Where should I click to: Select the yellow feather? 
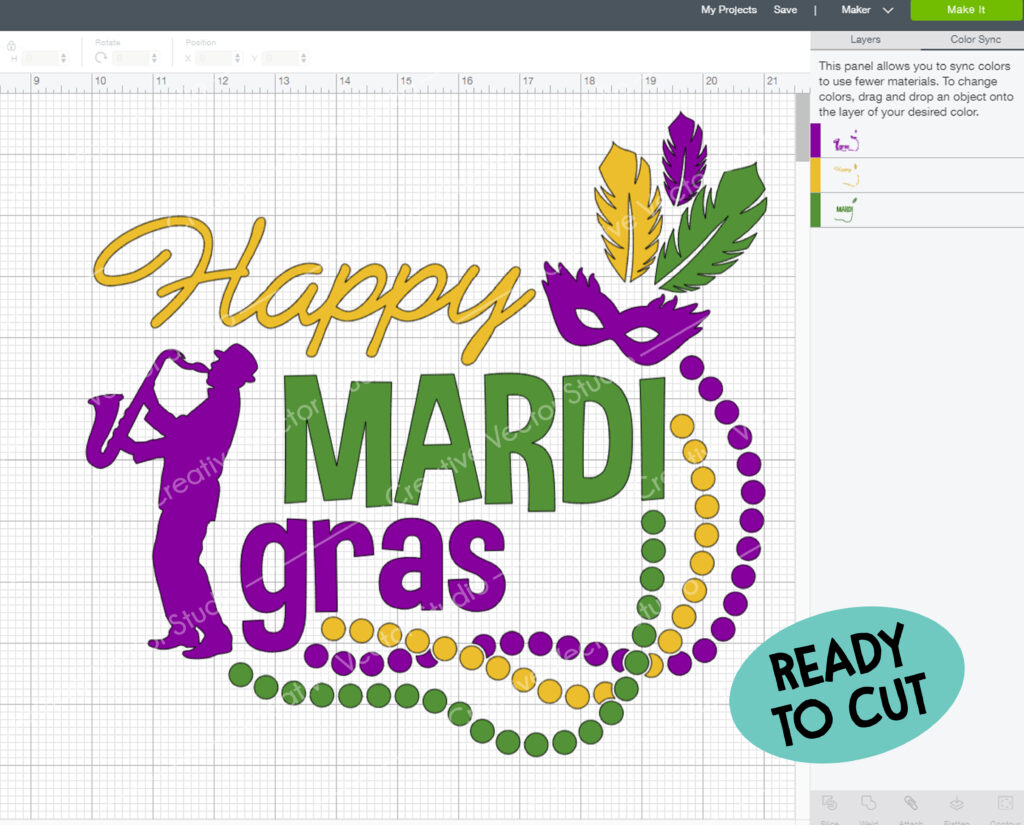pos(627,212)
